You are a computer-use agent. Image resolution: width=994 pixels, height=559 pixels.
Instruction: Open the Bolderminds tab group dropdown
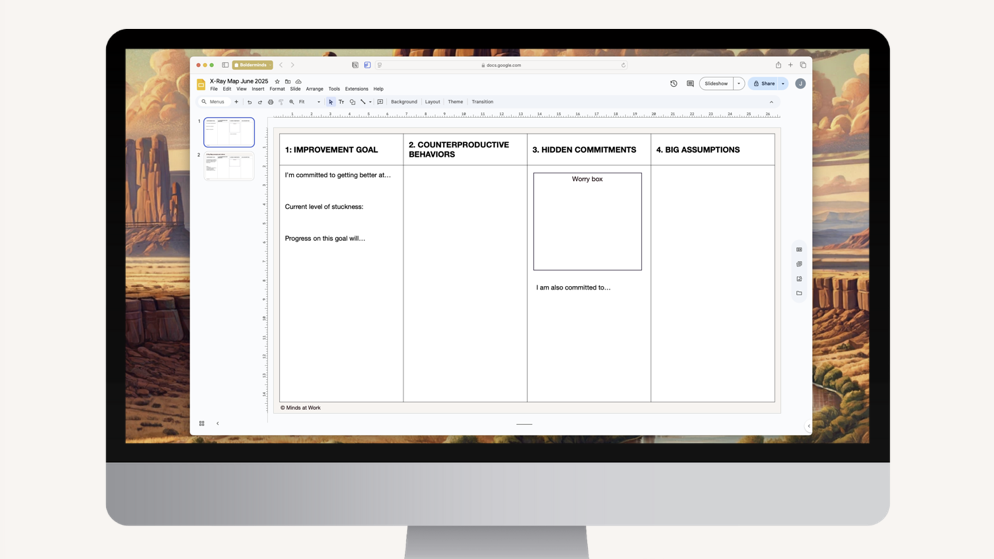pos(252,65)
